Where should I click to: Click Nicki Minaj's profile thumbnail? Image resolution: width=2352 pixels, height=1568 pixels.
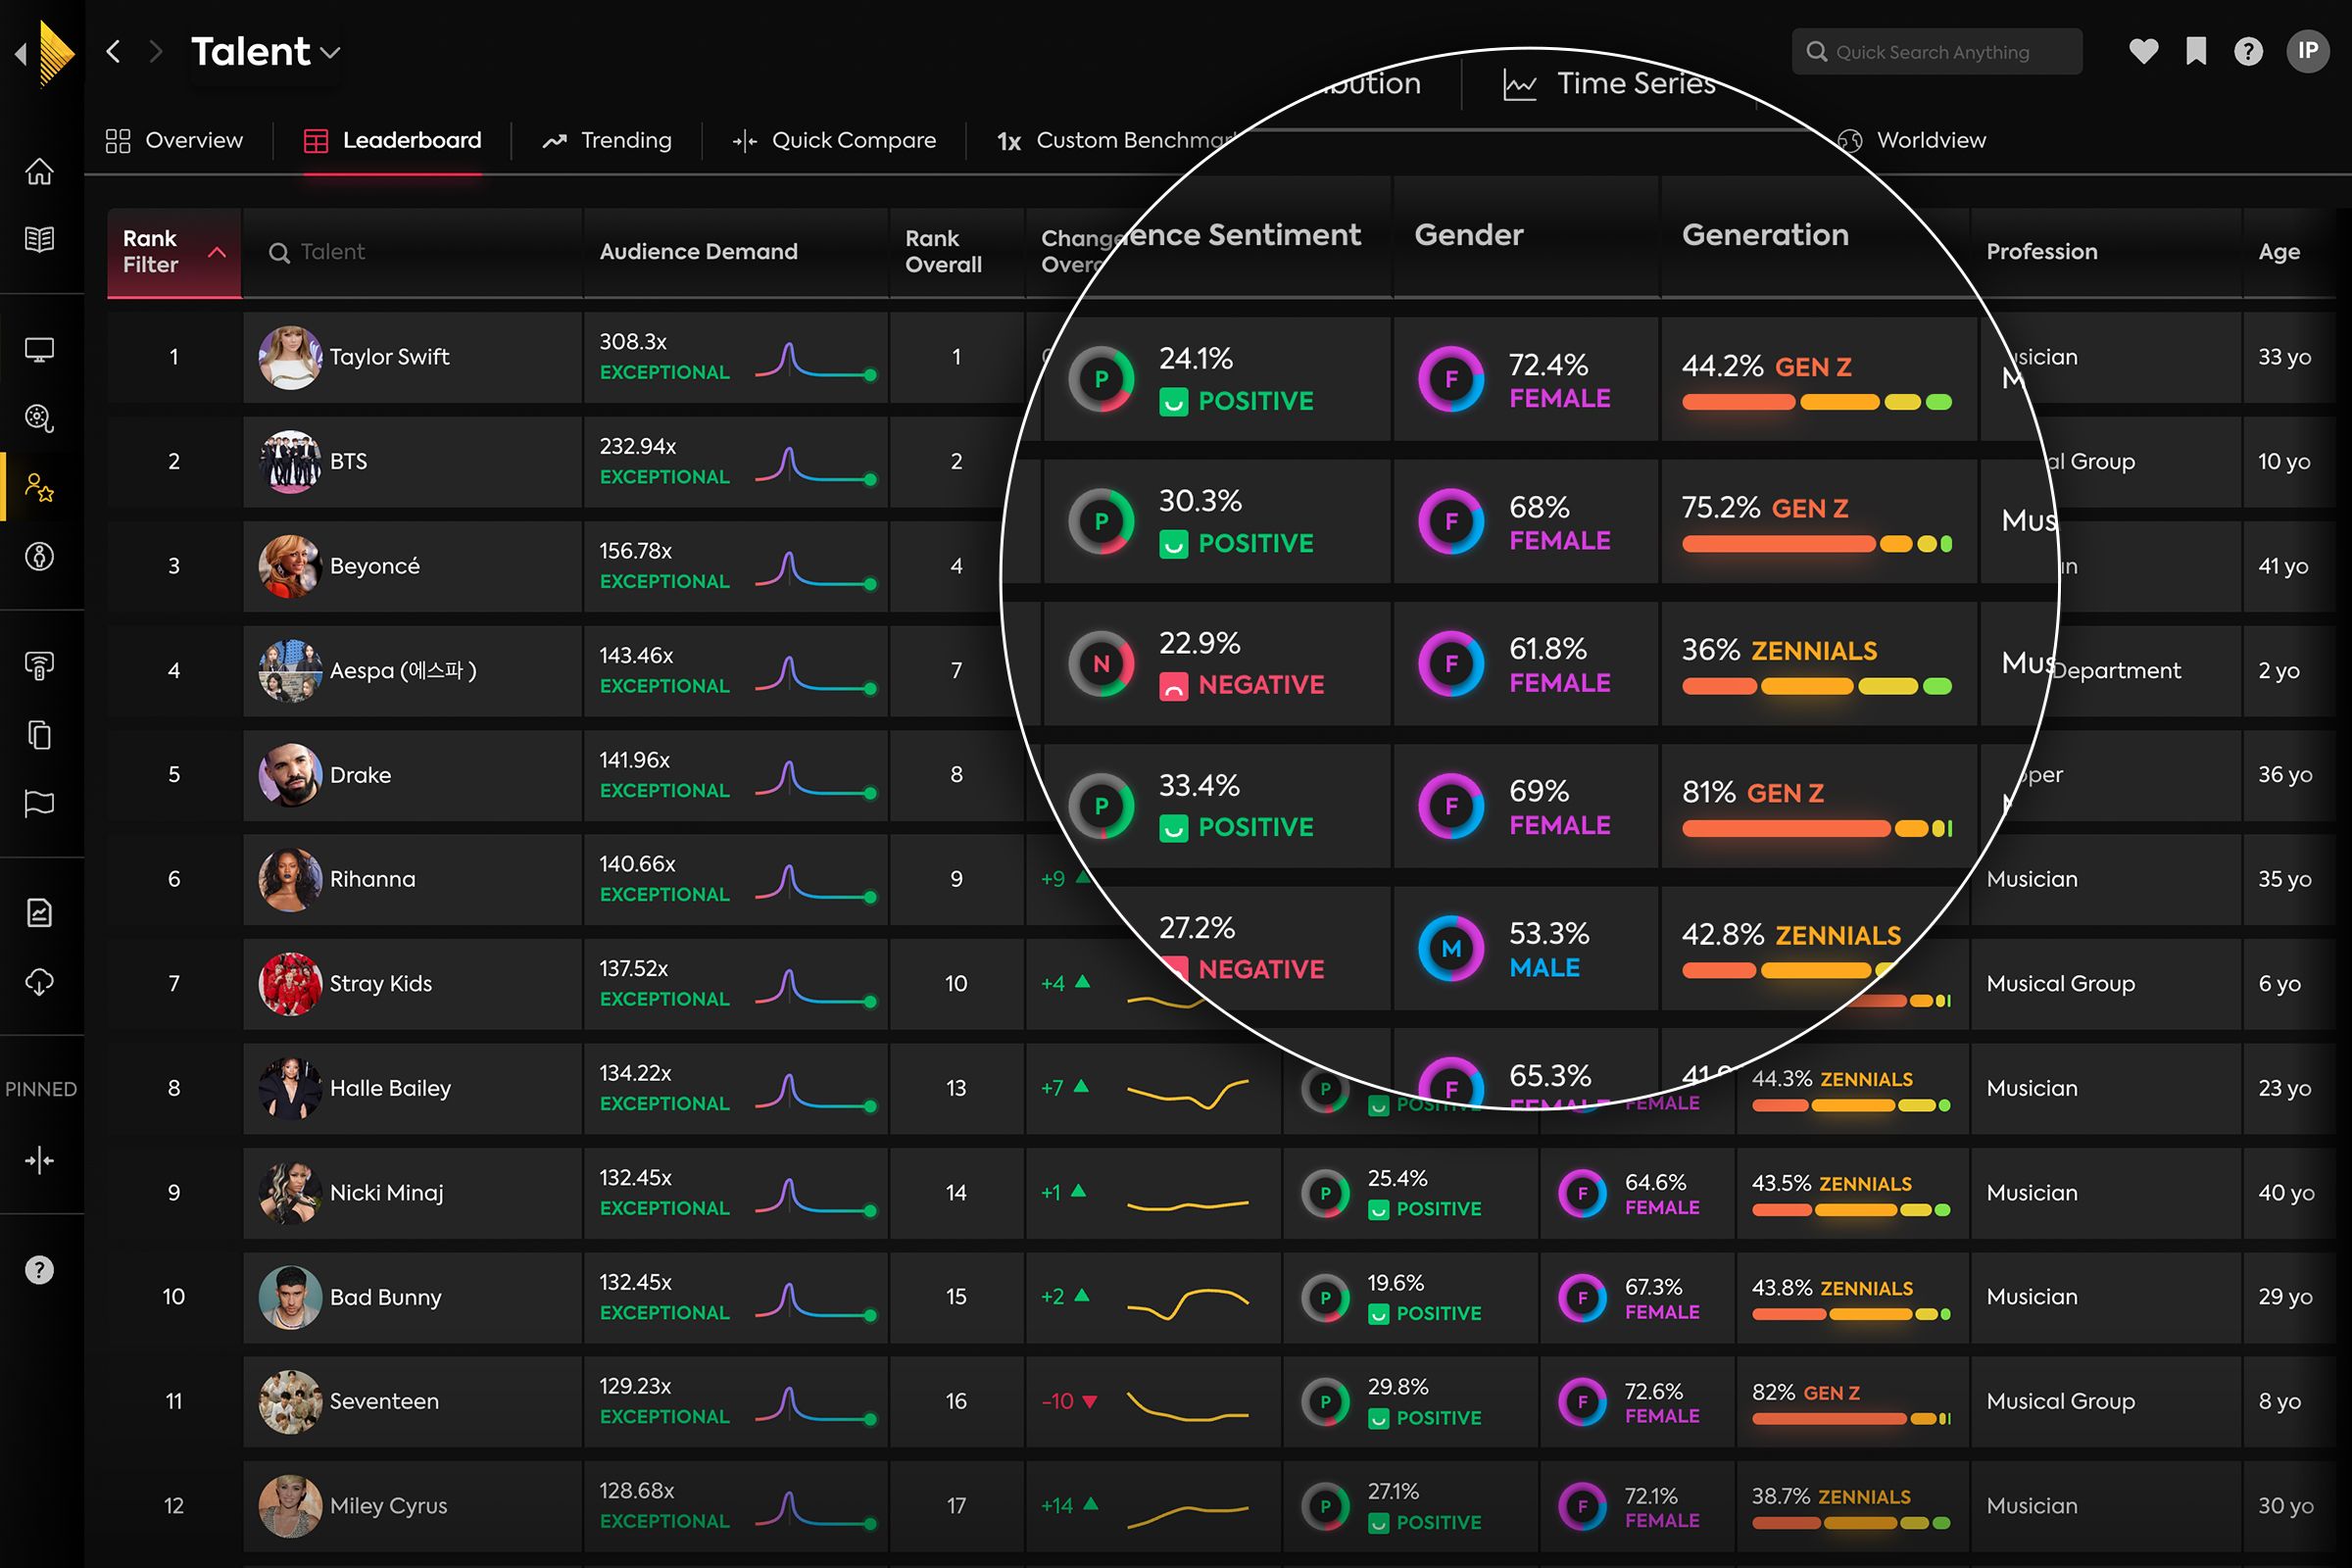click(x=290, y=1193)
